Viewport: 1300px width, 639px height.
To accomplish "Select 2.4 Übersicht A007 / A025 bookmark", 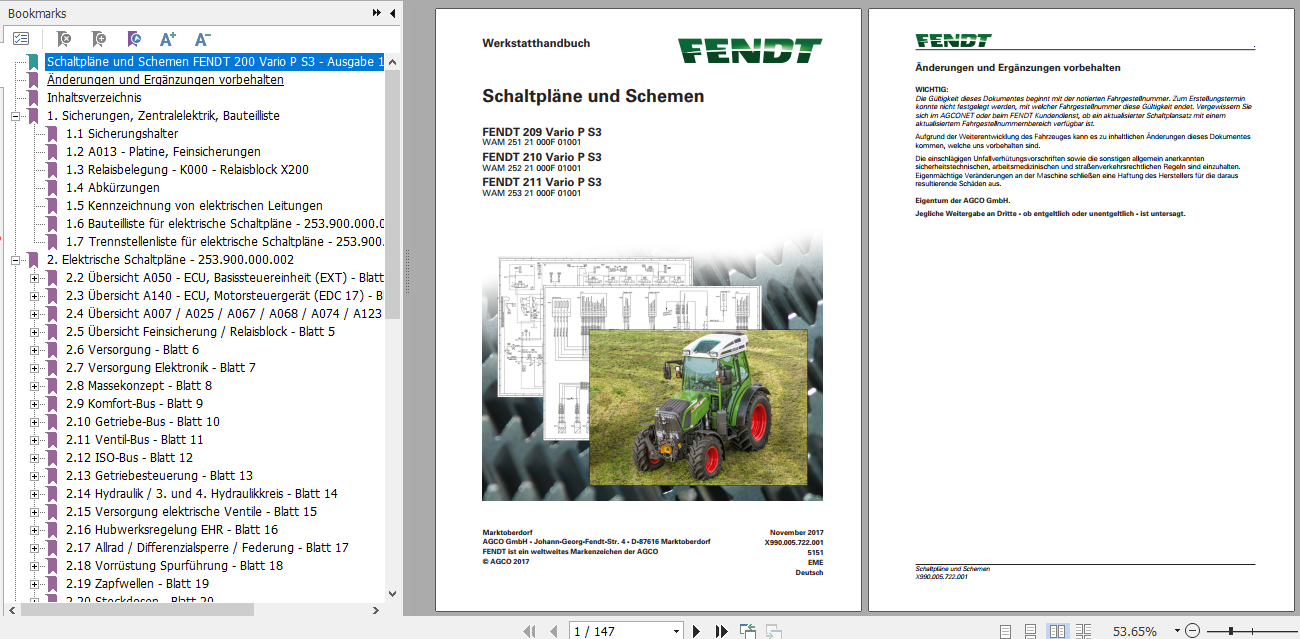I will (x=225, y=314).
